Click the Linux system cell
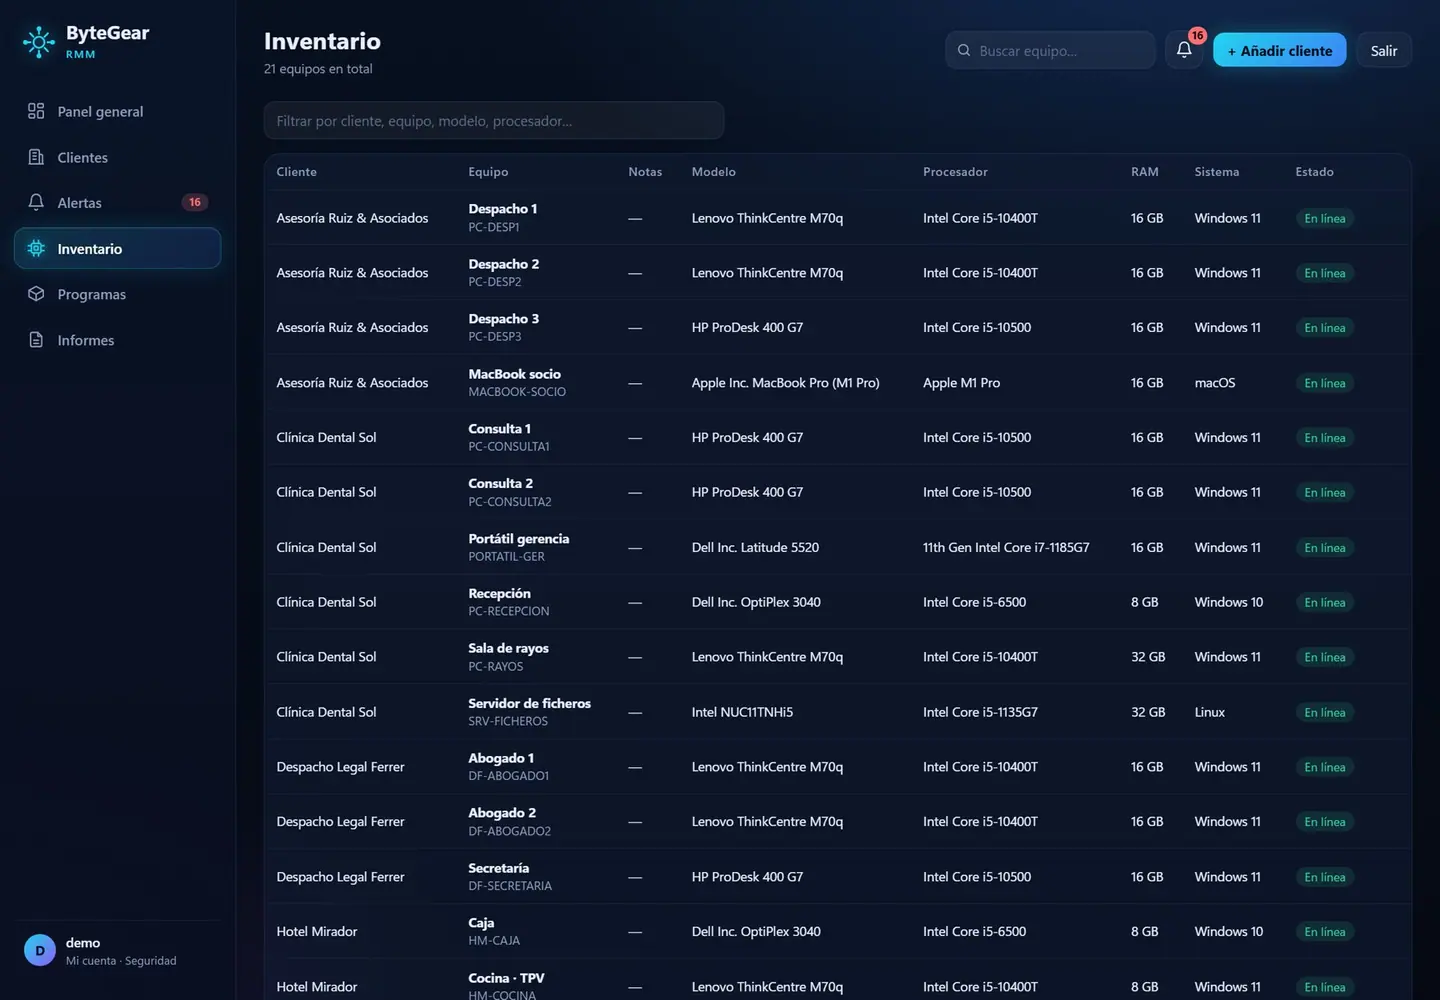Screen dimensions: 1440x1000 [1210, 713]
